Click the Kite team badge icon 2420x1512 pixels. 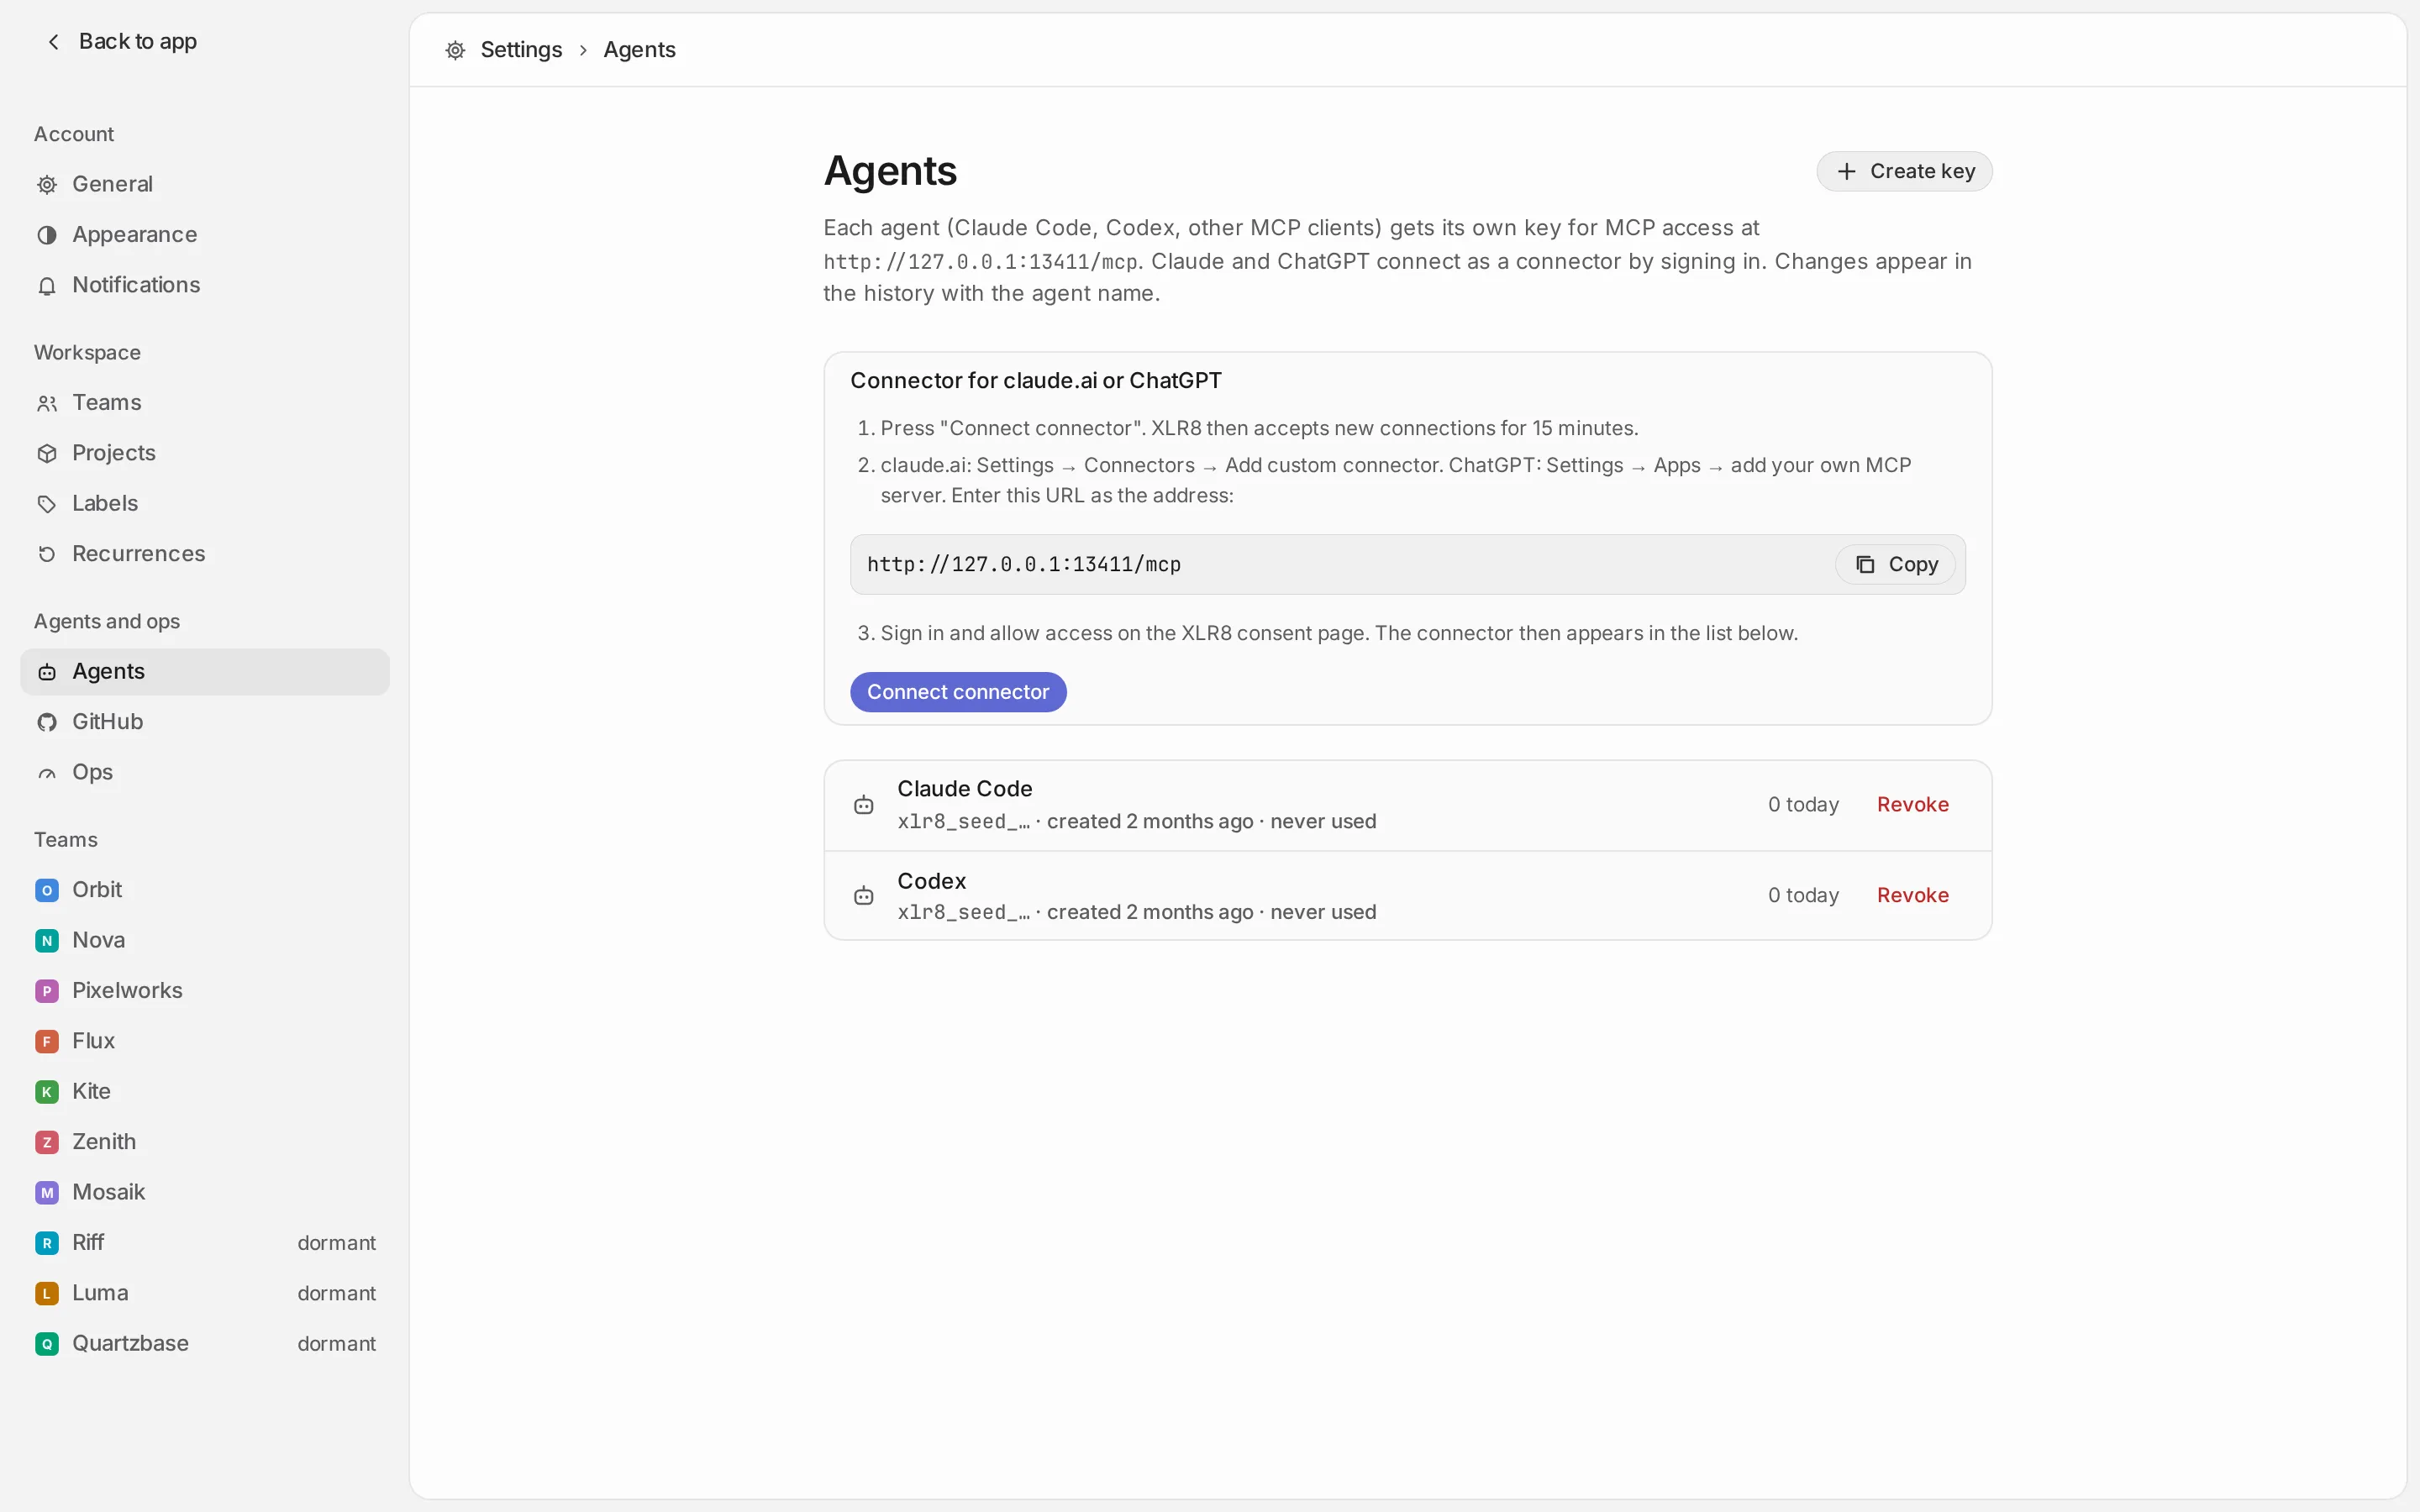[x=47, y=1092]
